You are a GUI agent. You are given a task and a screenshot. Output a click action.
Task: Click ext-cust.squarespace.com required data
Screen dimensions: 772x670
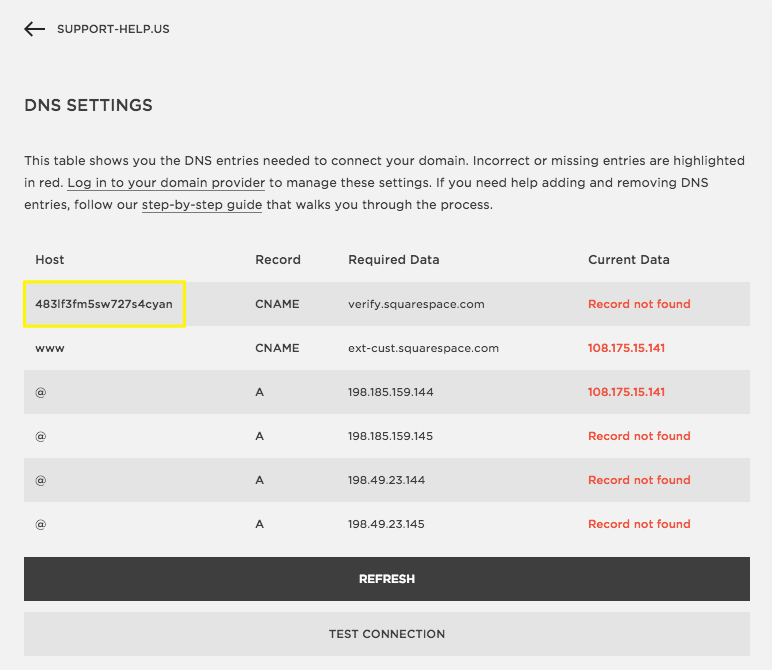423,348
